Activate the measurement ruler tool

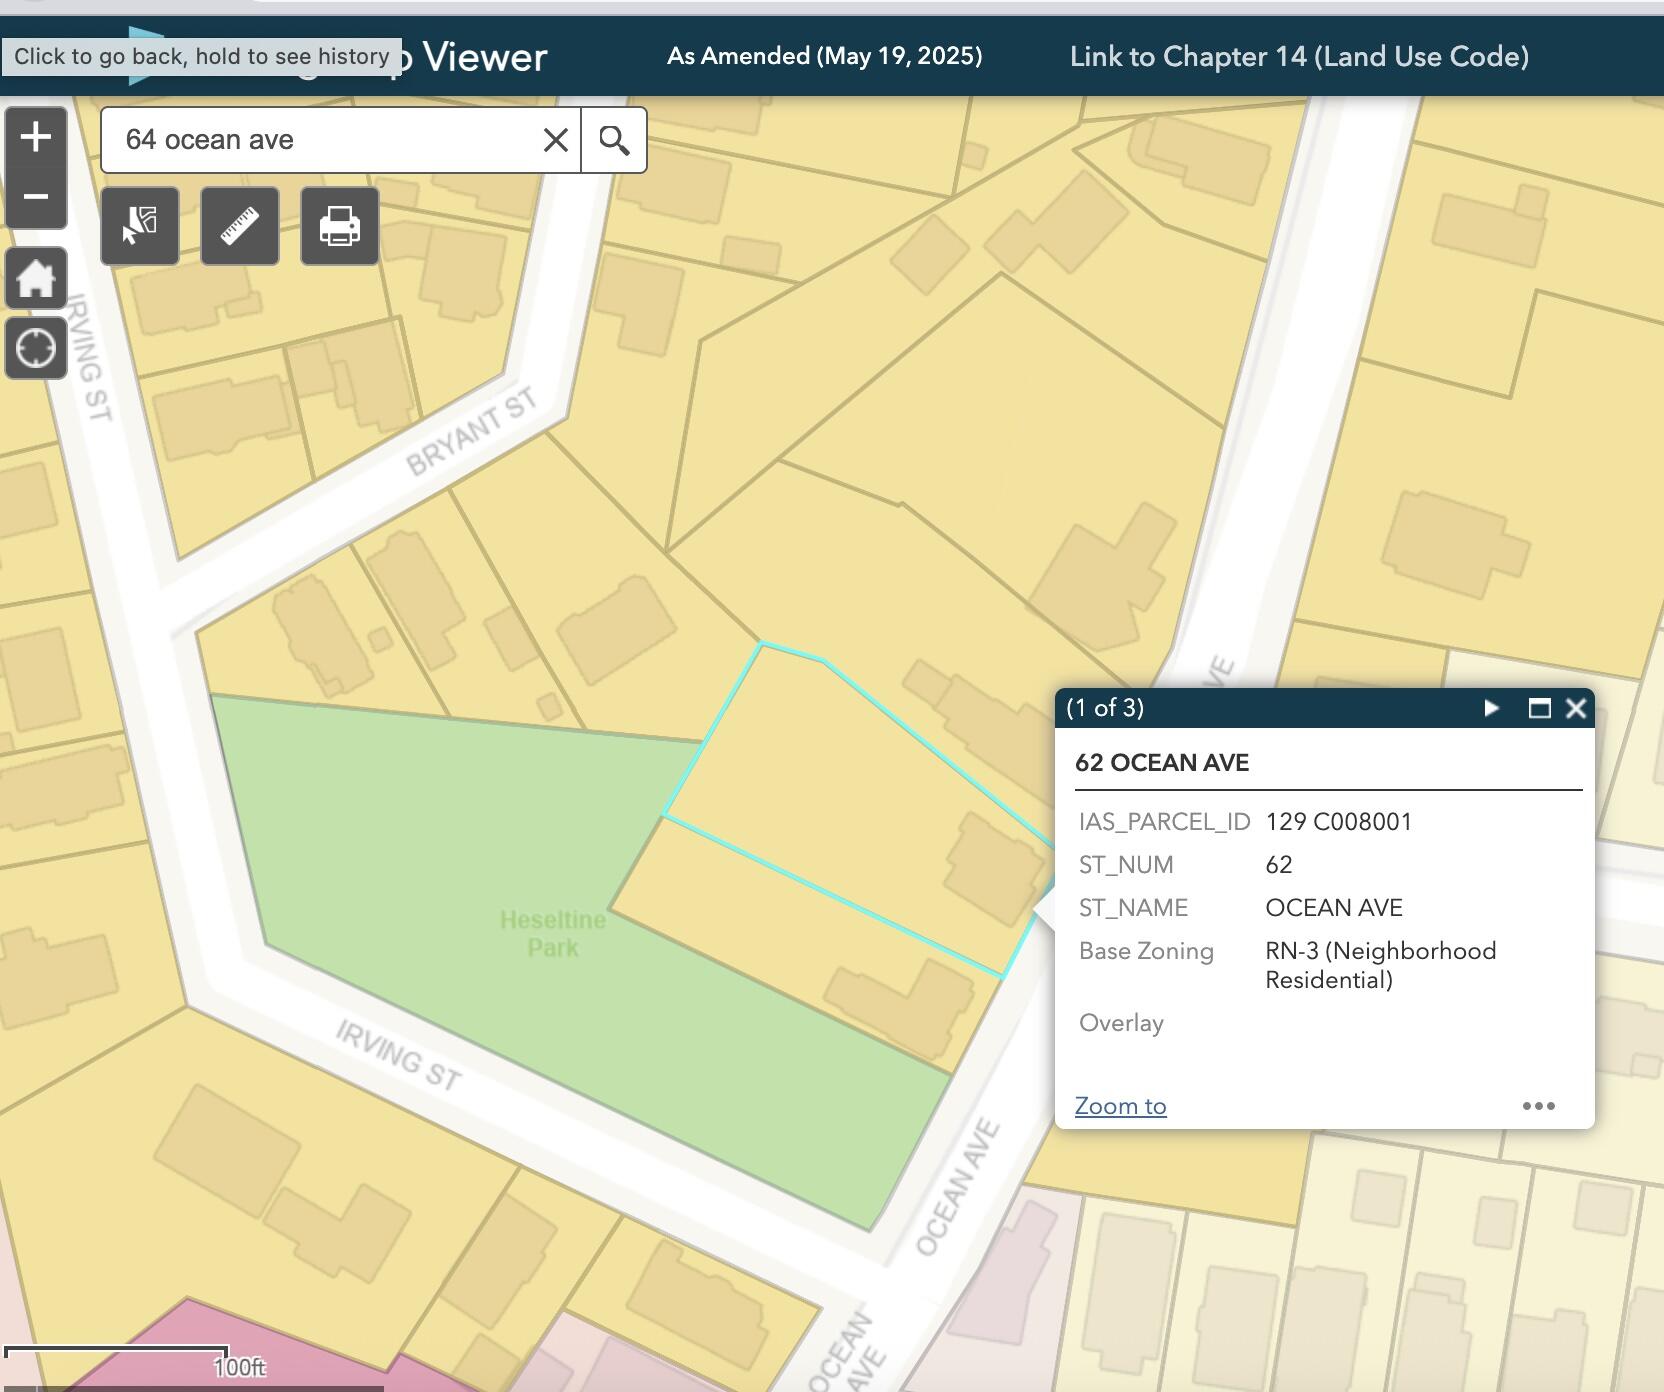pos(240,226)
